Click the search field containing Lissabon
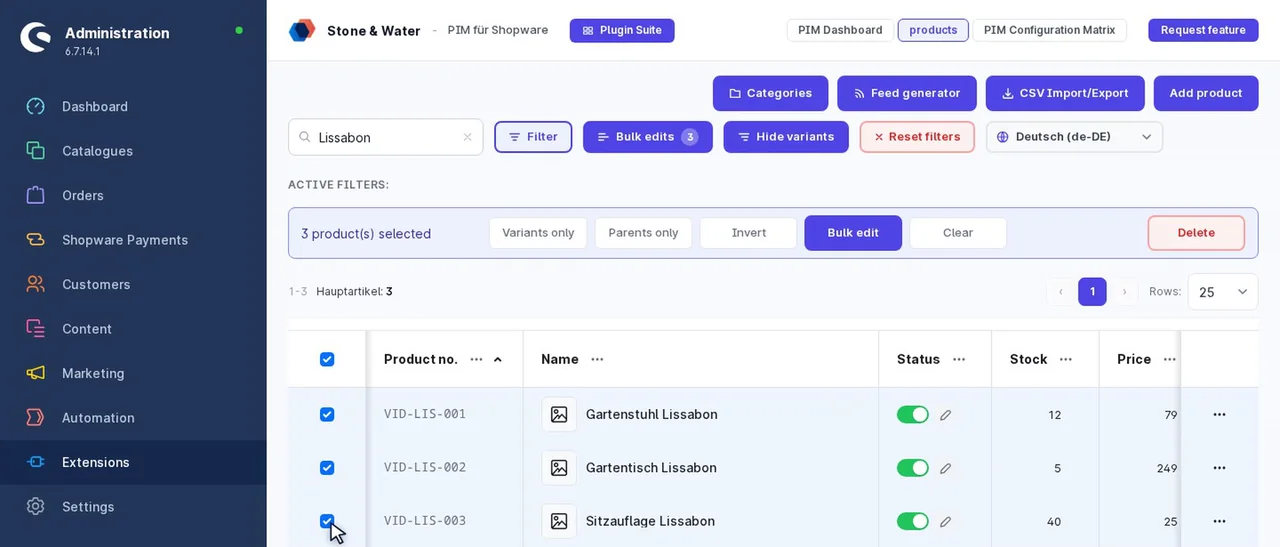 385,137
